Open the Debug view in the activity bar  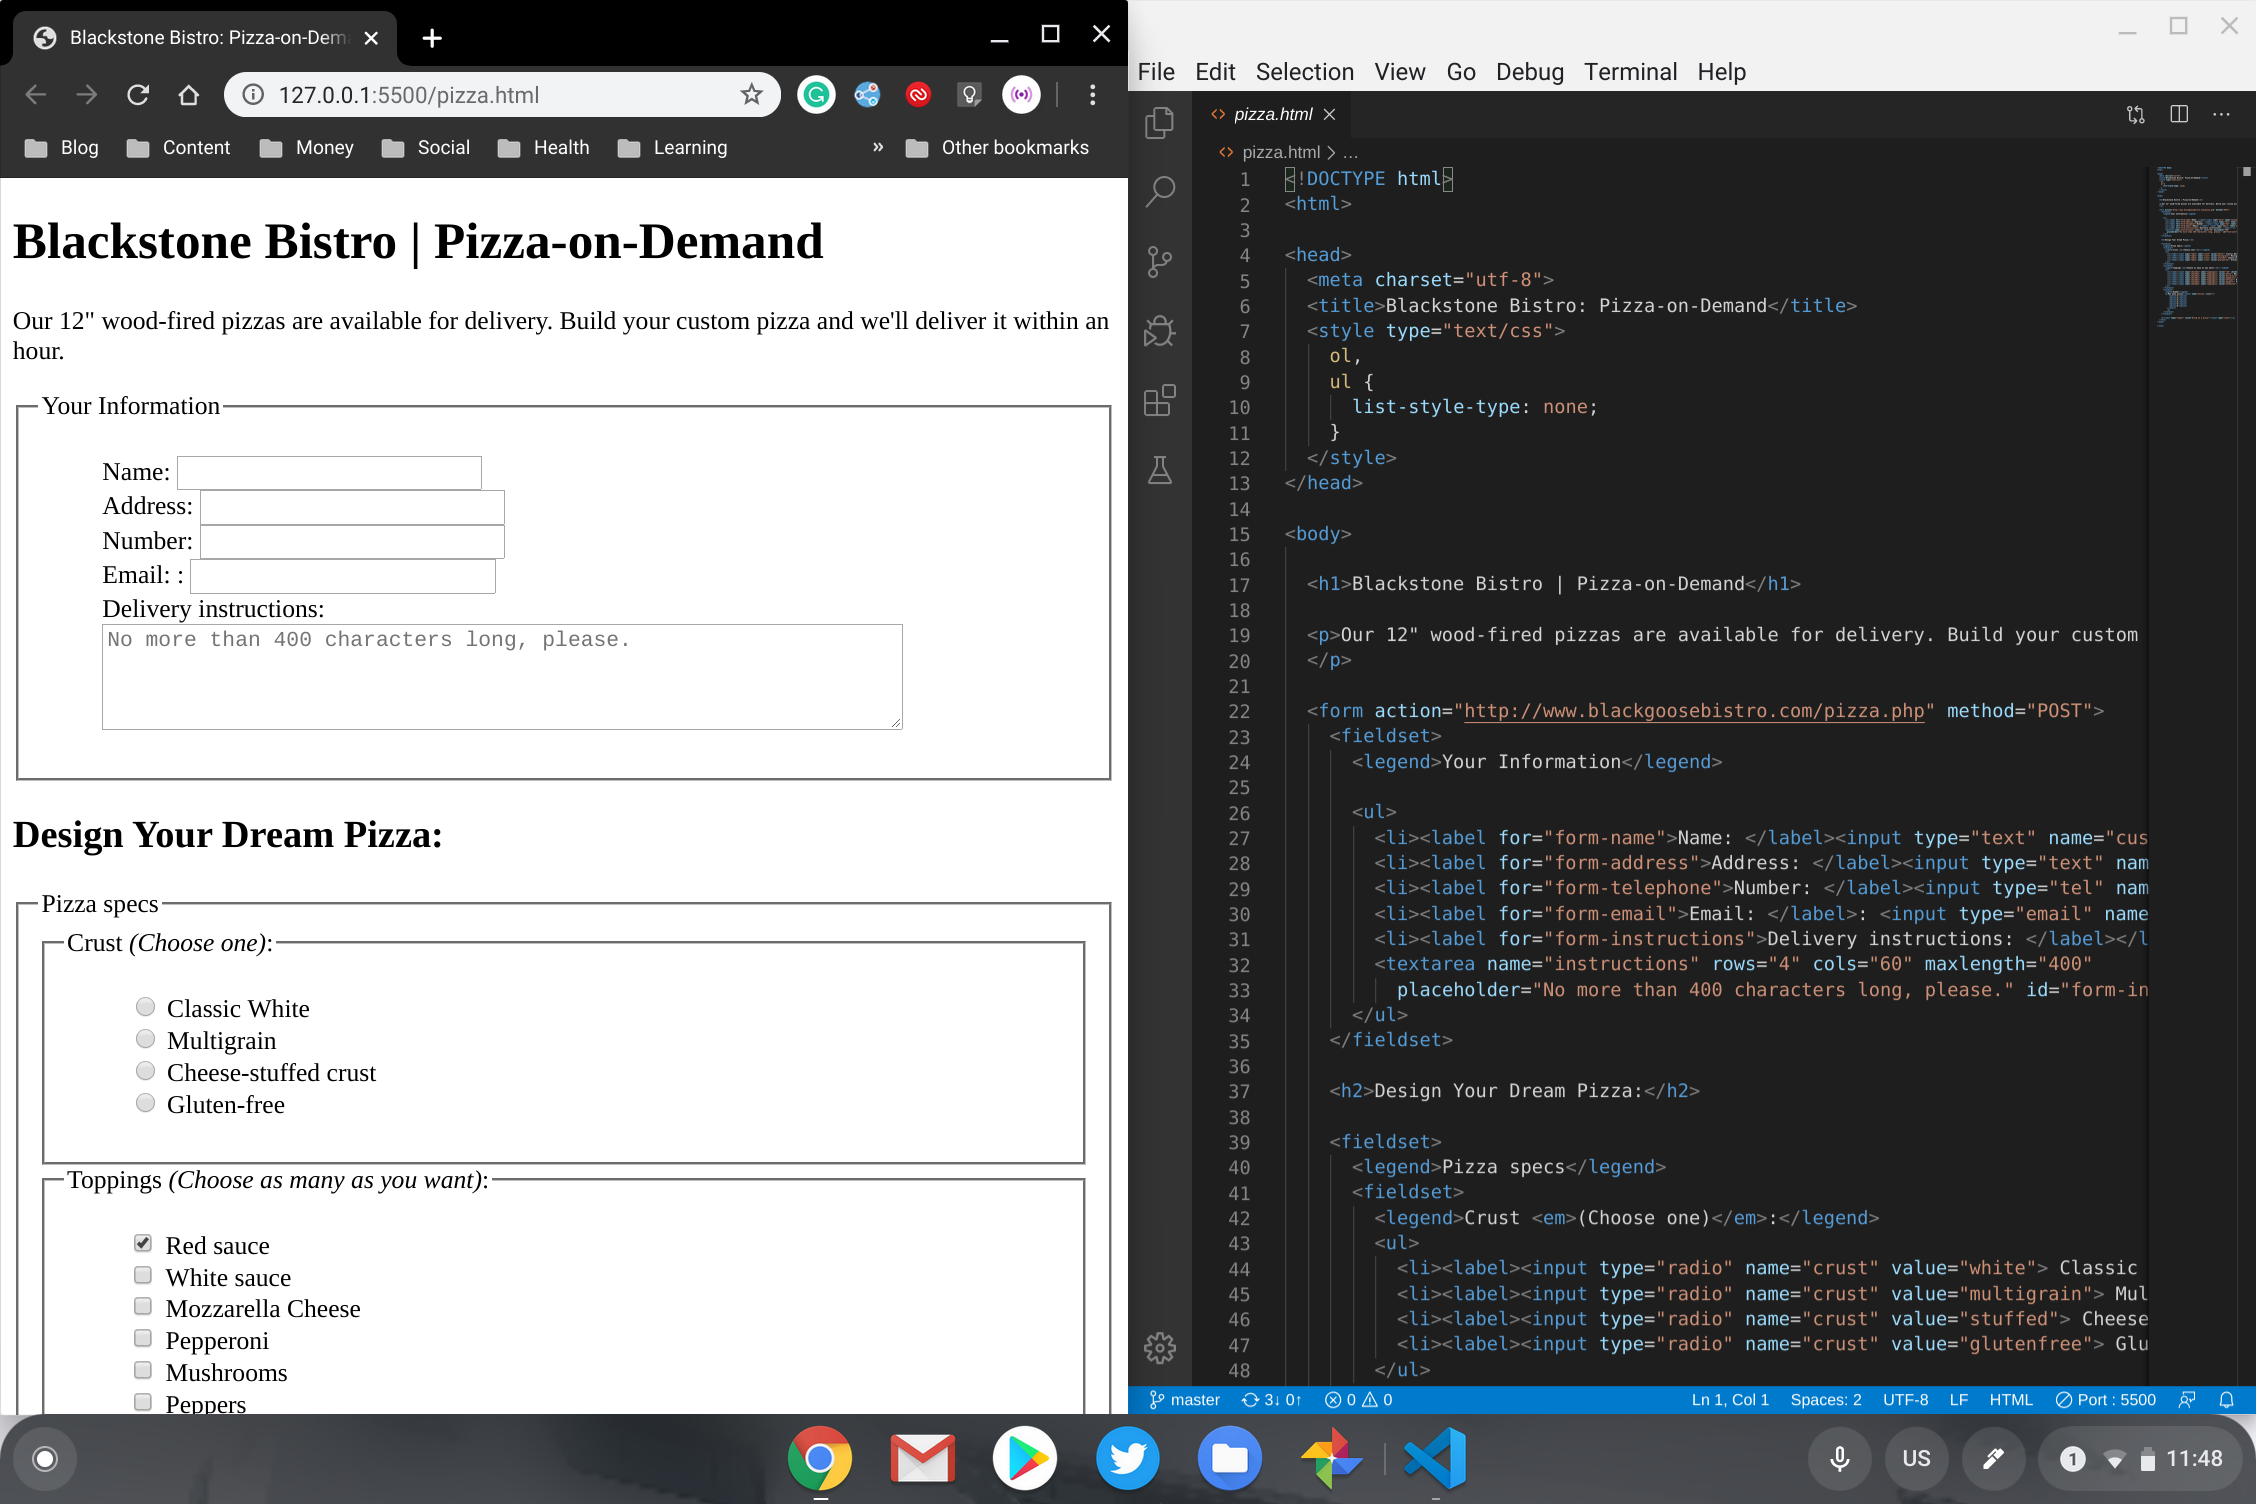pos(1160,331)
